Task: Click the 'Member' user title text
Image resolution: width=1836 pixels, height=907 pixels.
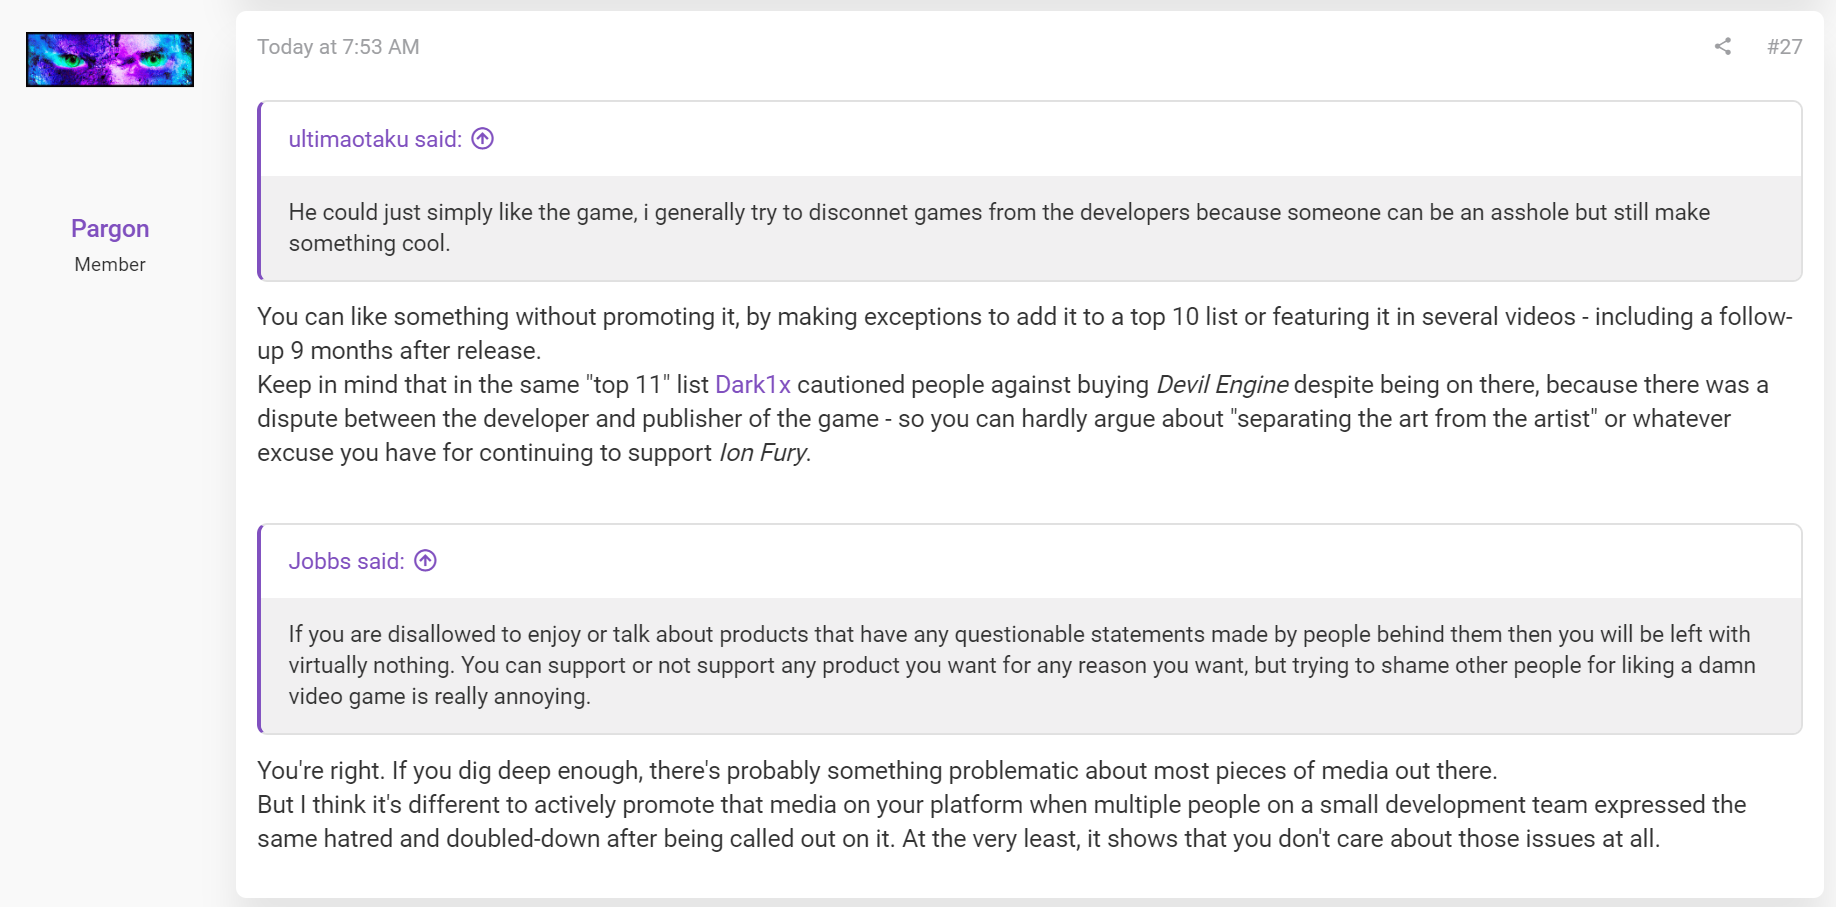Action: click(x=110, y=264)
